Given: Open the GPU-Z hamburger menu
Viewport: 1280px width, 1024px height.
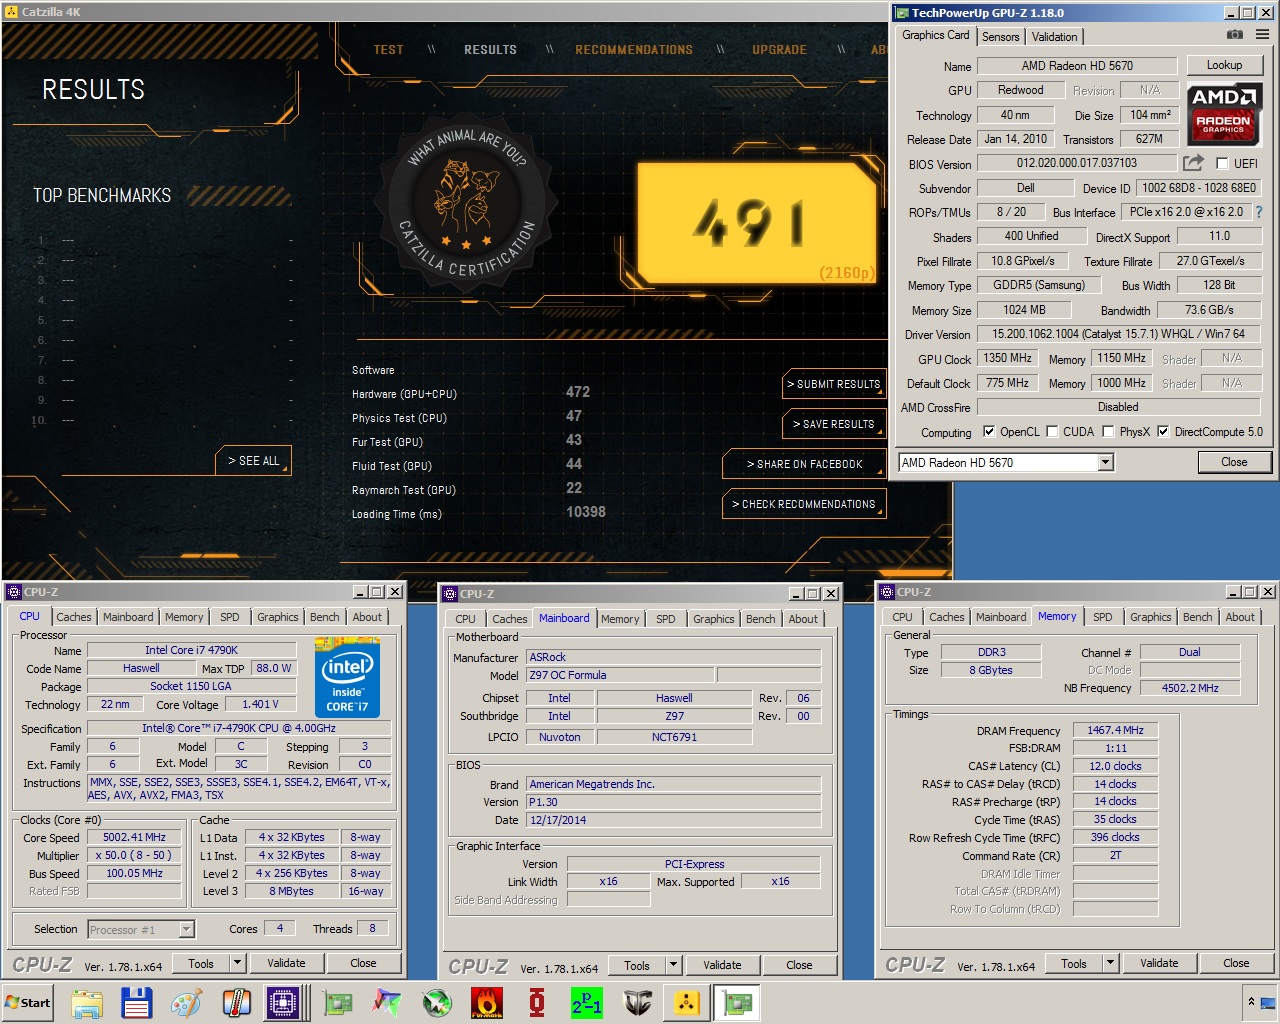Looking at the screenshot, I should tap(1262, 35).
